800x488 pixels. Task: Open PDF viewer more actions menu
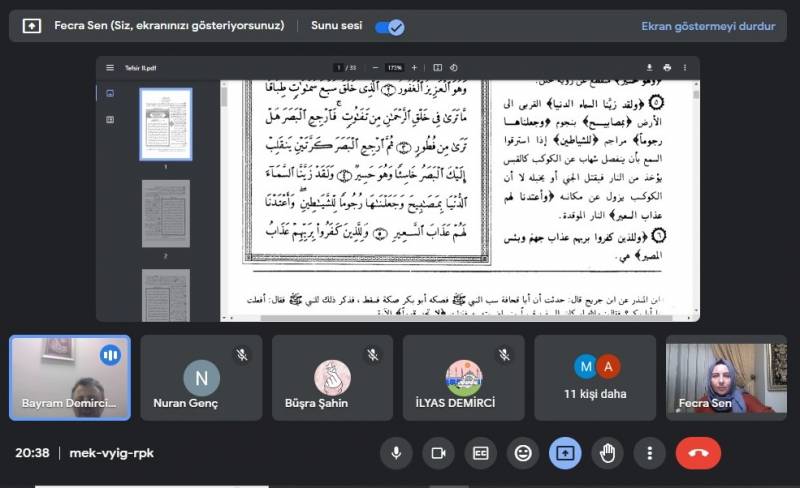tap(685, 67)
